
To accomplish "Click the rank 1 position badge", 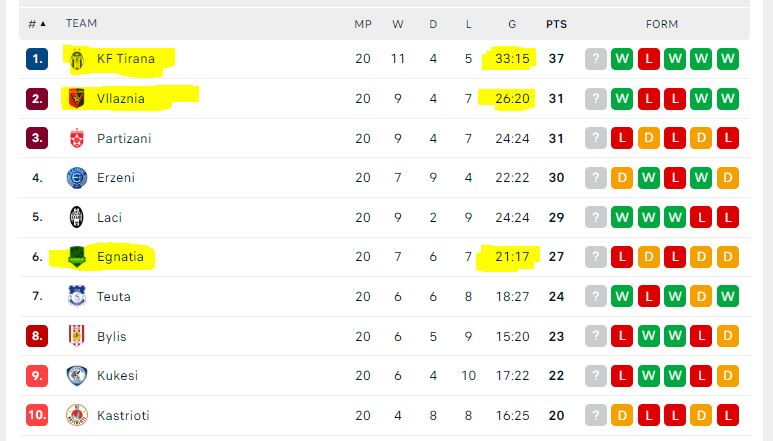I will pyautogui.click(x=37, y=59).
